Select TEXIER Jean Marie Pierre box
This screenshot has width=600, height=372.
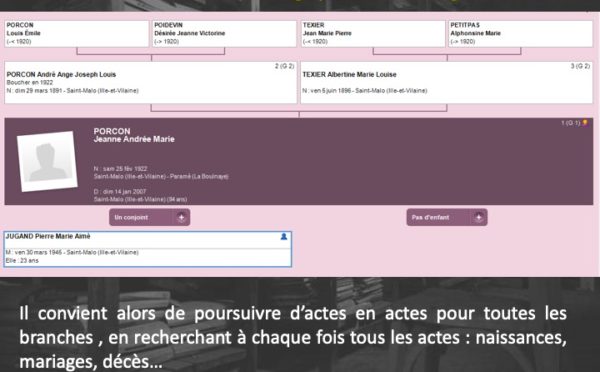[373, 34]
